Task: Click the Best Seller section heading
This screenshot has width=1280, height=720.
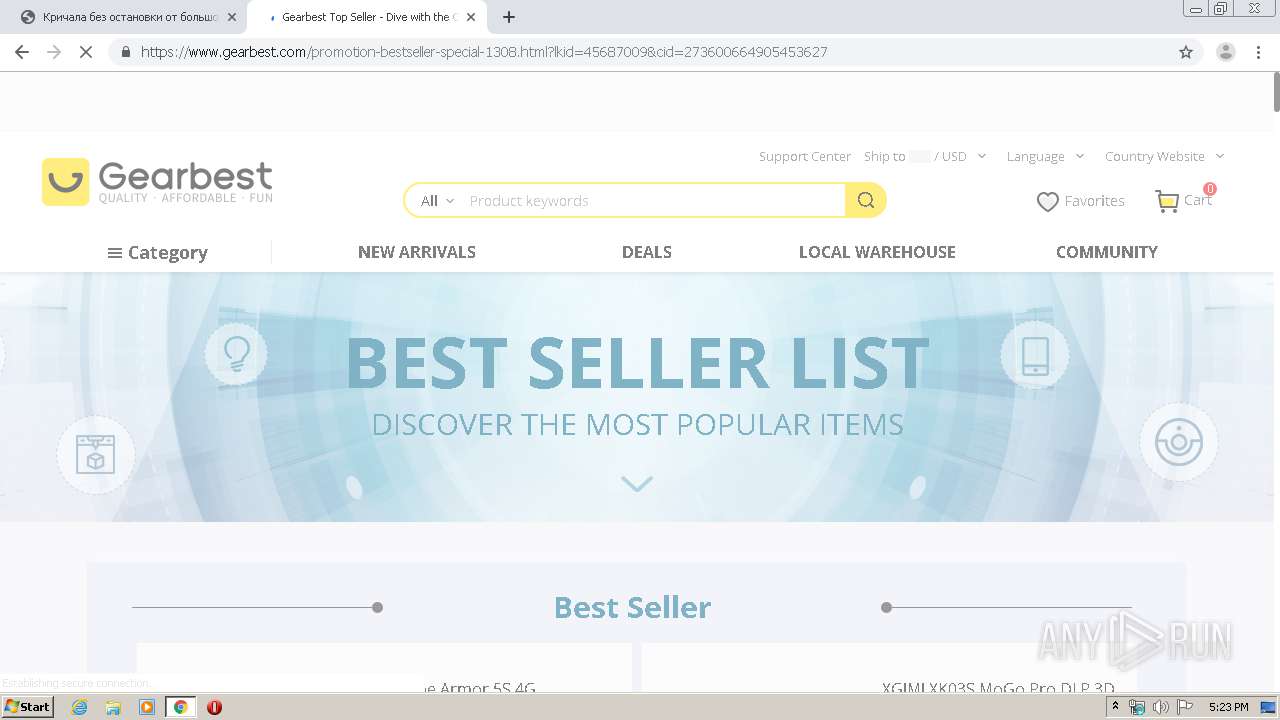Action: pyautogui.click(x=632, y=607)
